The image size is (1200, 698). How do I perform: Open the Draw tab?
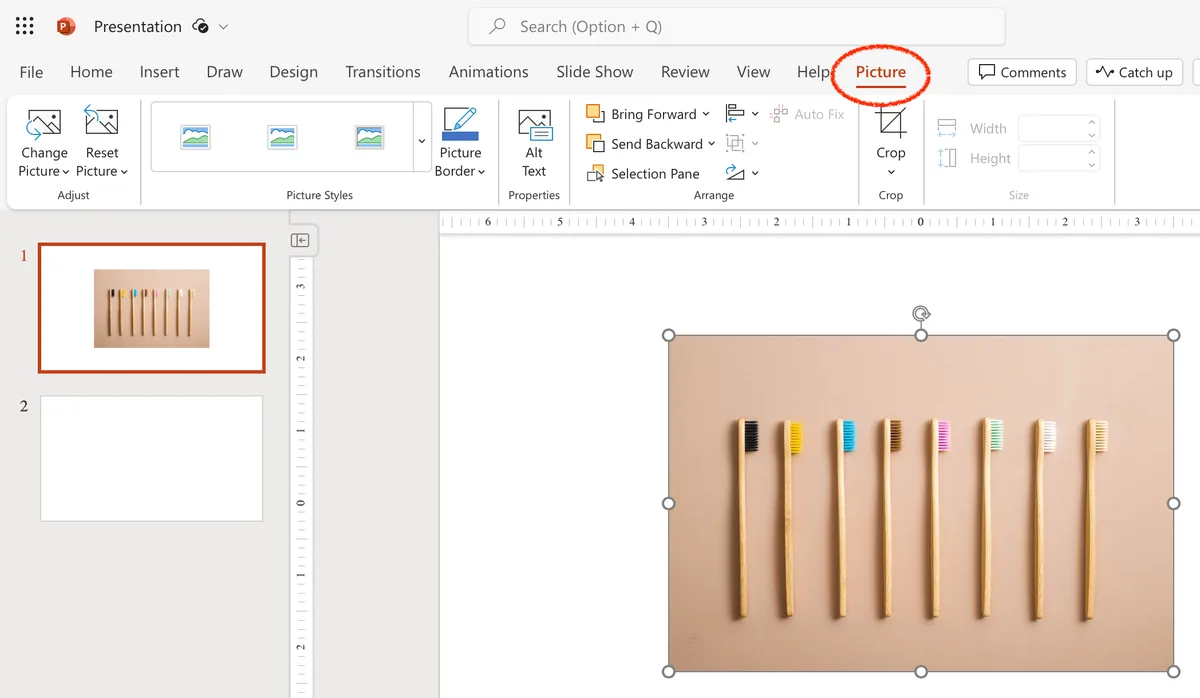tap(225, 72)
